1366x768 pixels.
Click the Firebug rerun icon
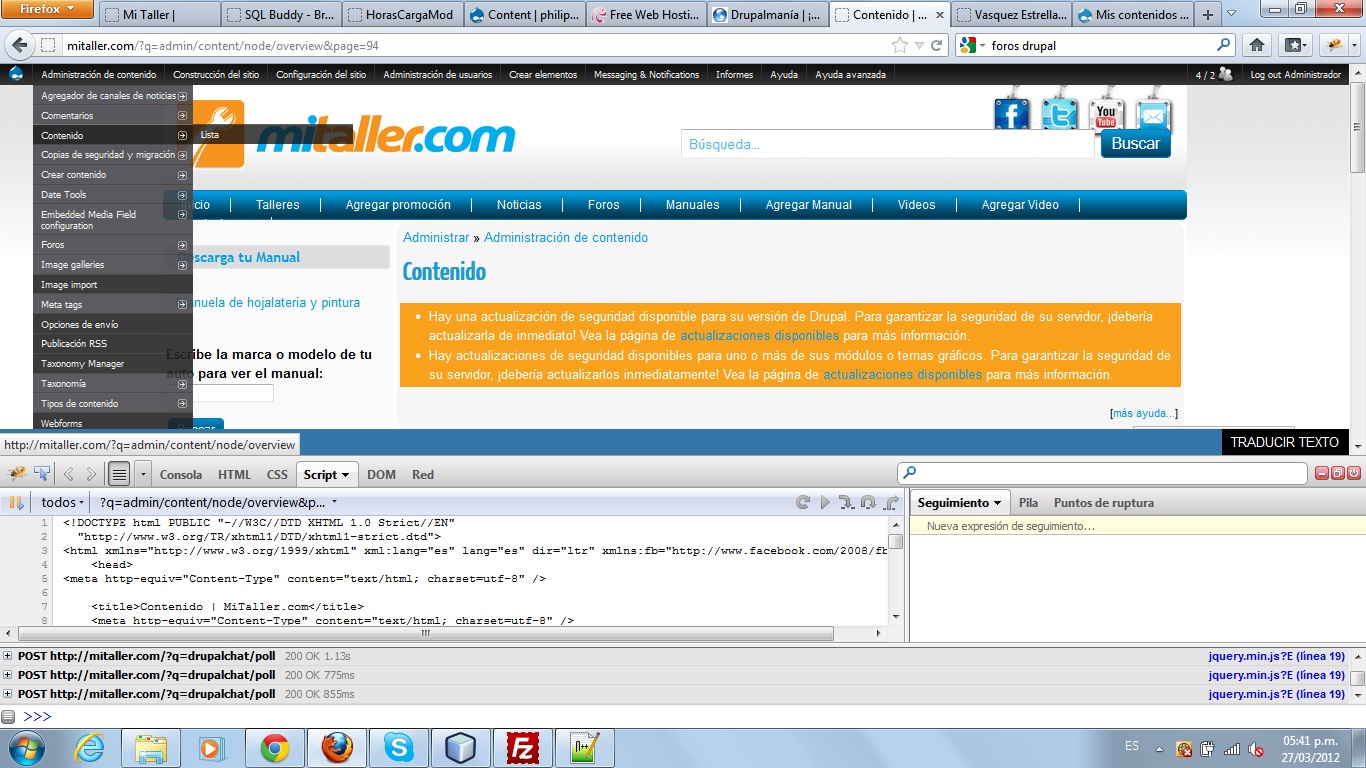802,502
